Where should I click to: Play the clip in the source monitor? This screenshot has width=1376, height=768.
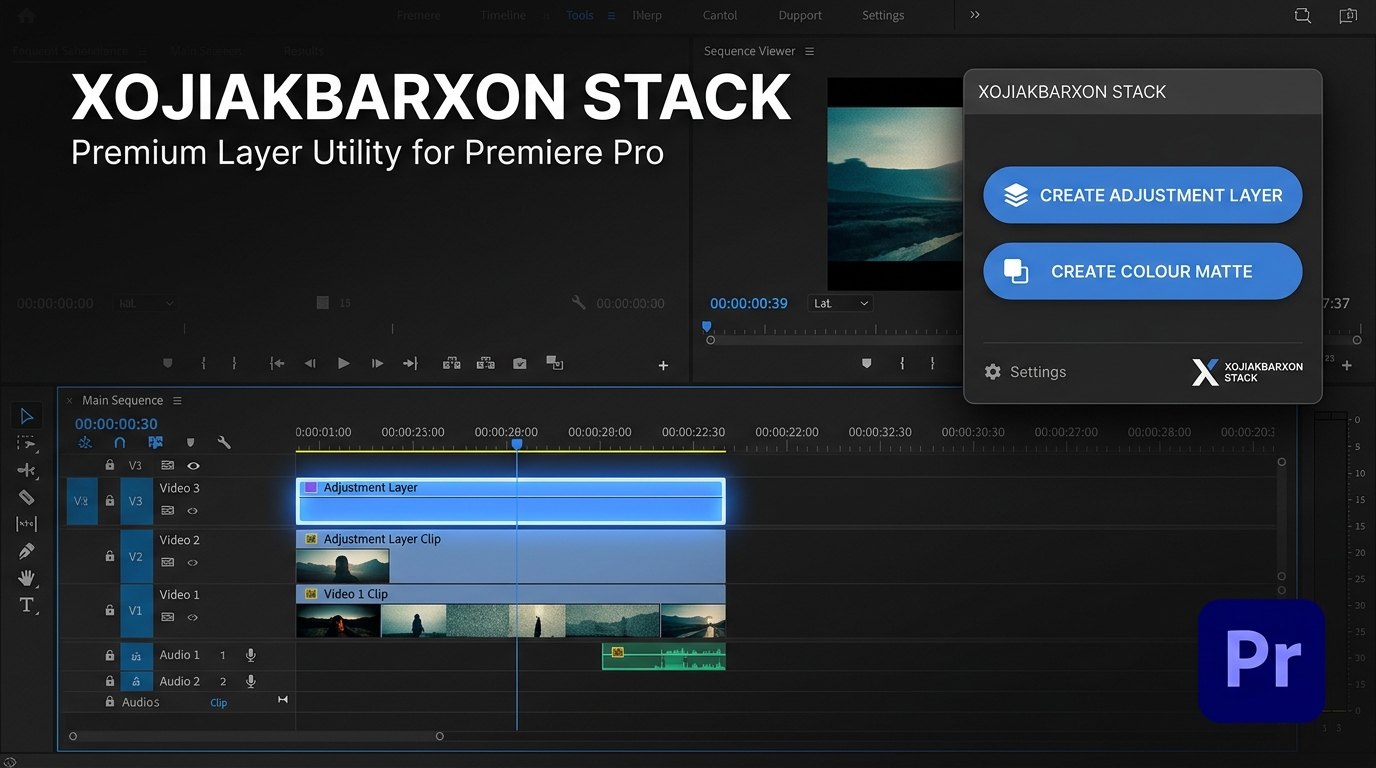tap(344, 364)
